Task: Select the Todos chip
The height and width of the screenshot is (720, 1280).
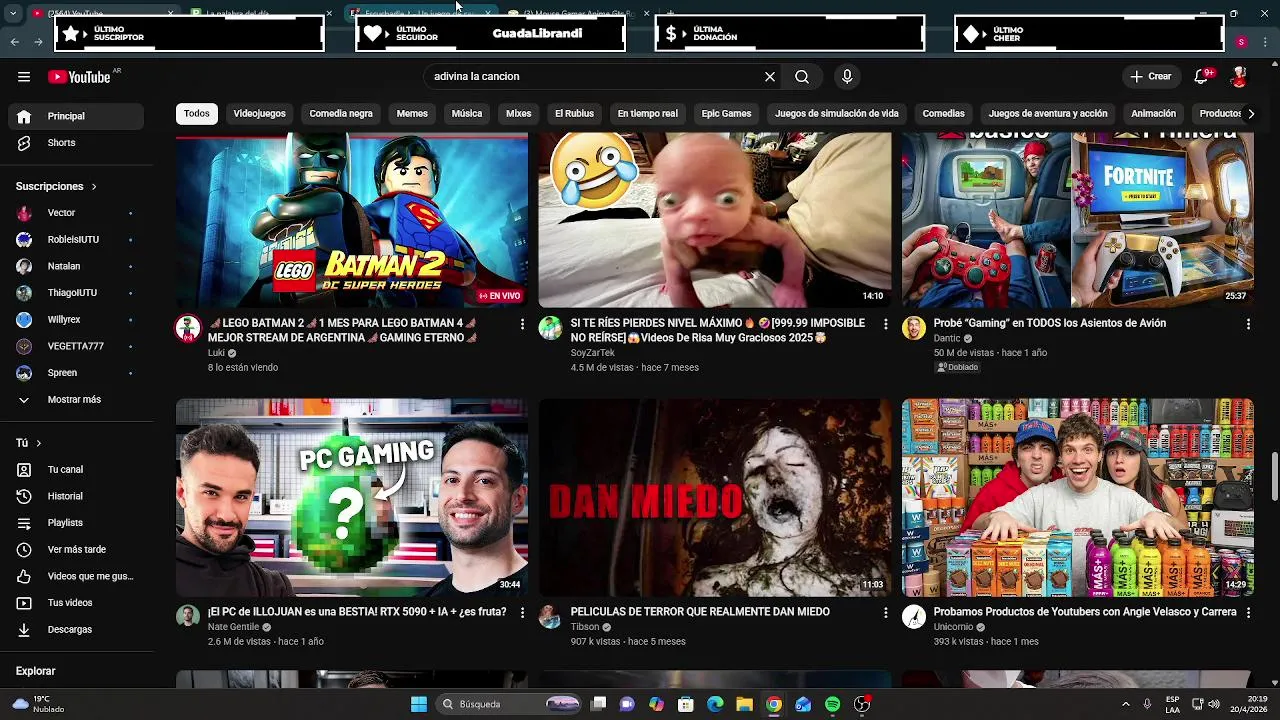Action: 197,114
